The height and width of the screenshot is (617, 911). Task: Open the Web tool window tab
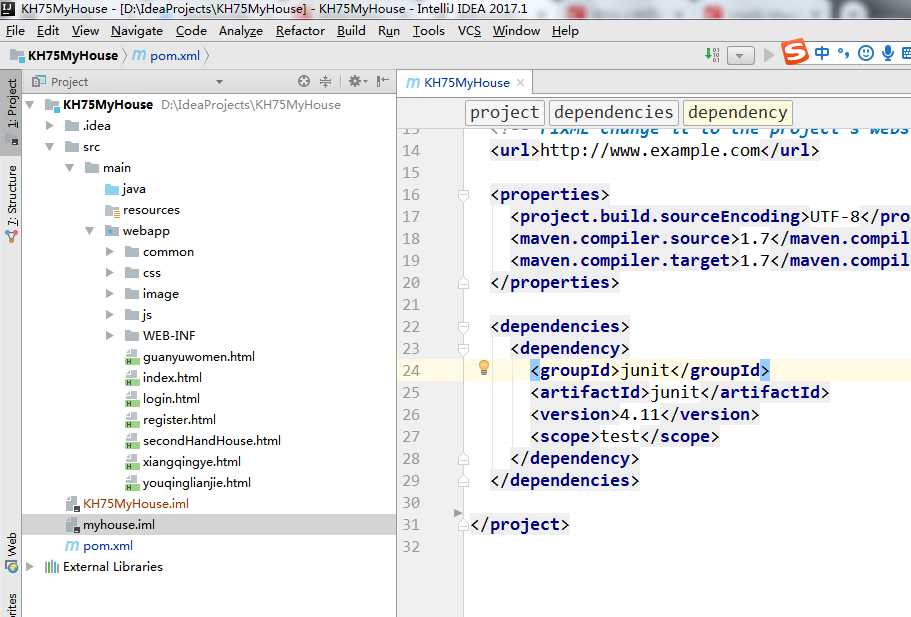[11, 552]
